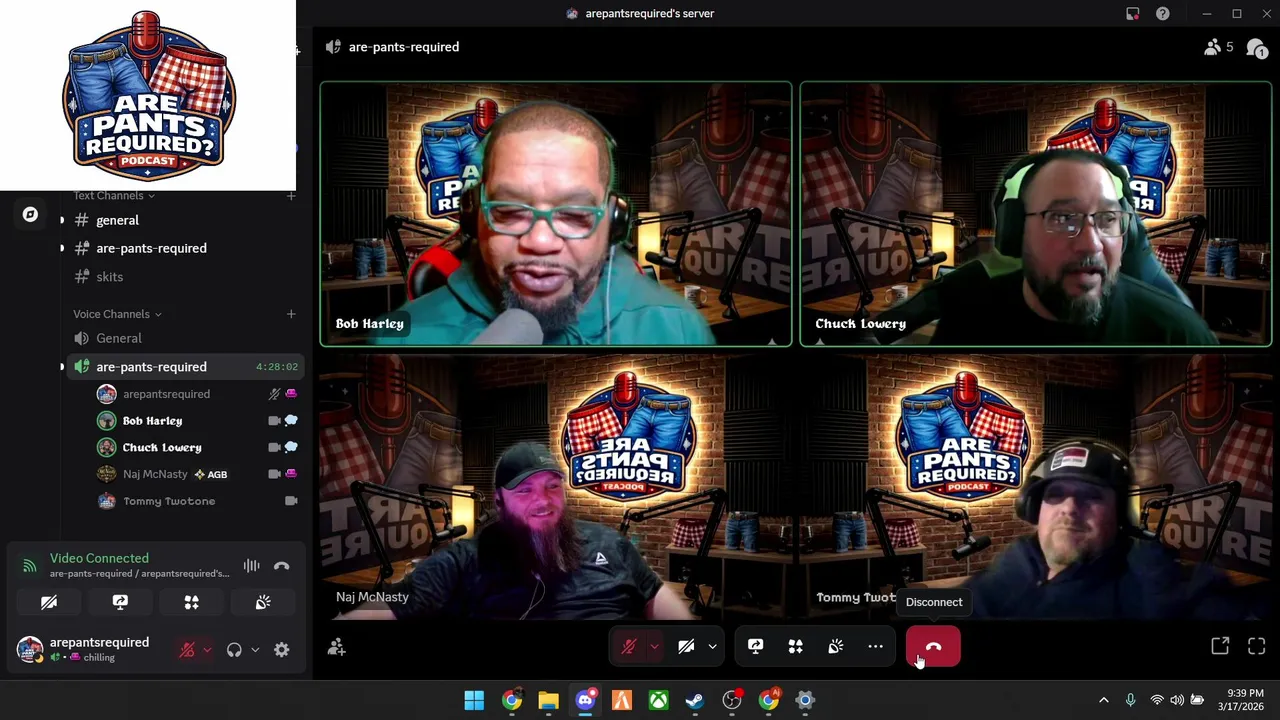The height and width of the screenshot is (720, 1280).
Task: Open the Discord inbox icon in the title bar
Action: click(x=1132, y=14)
